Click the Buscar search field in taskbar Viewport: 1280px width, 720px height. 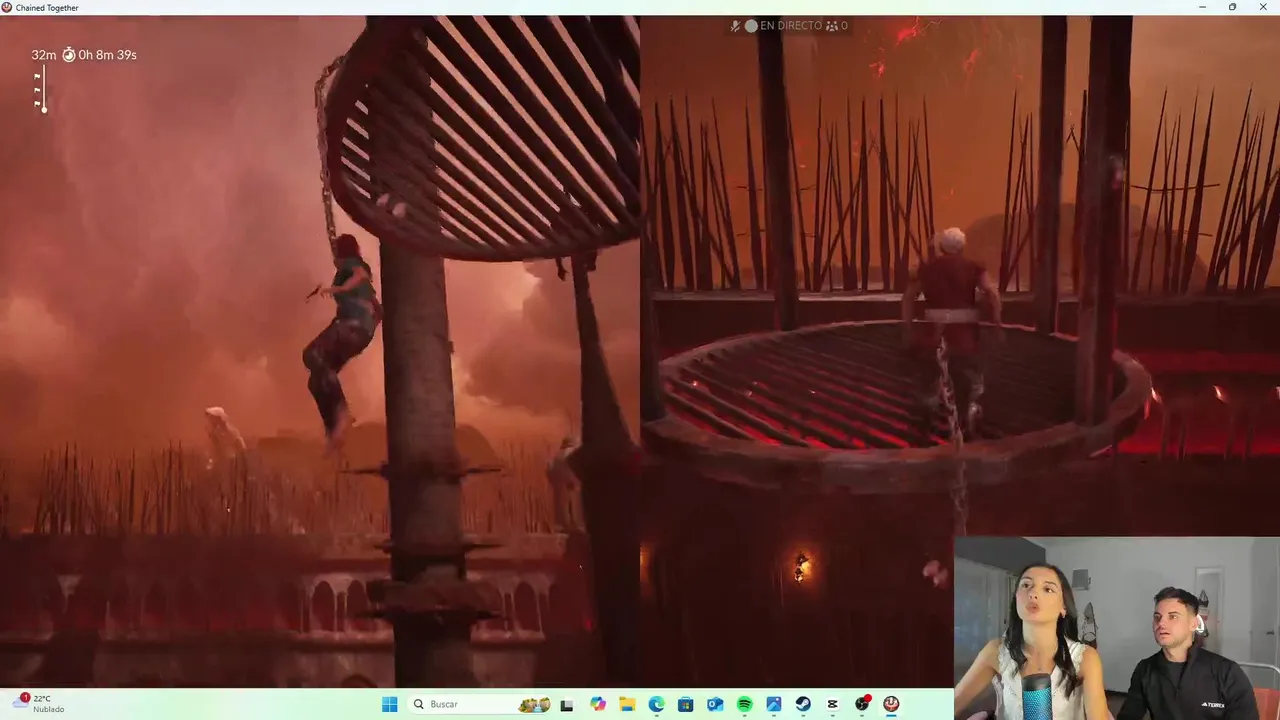[480, 704]
